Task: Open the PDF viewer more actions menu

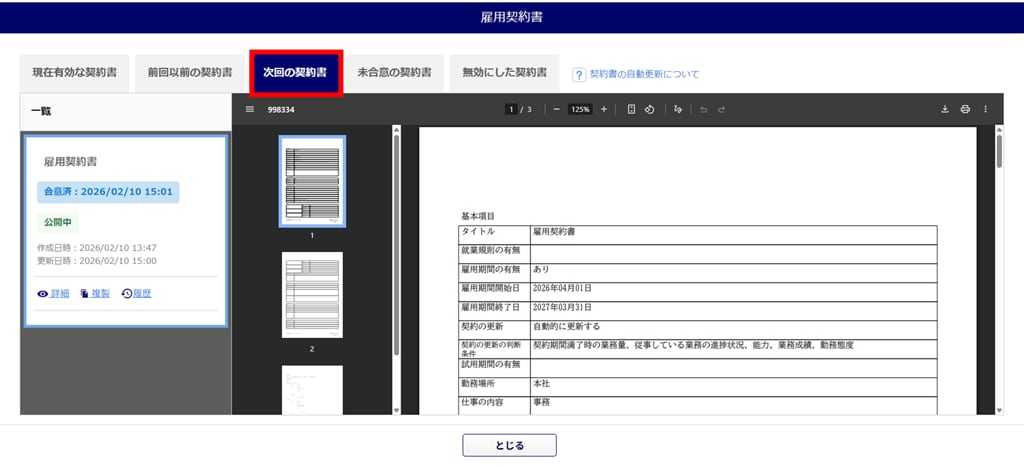Action: 985,109
